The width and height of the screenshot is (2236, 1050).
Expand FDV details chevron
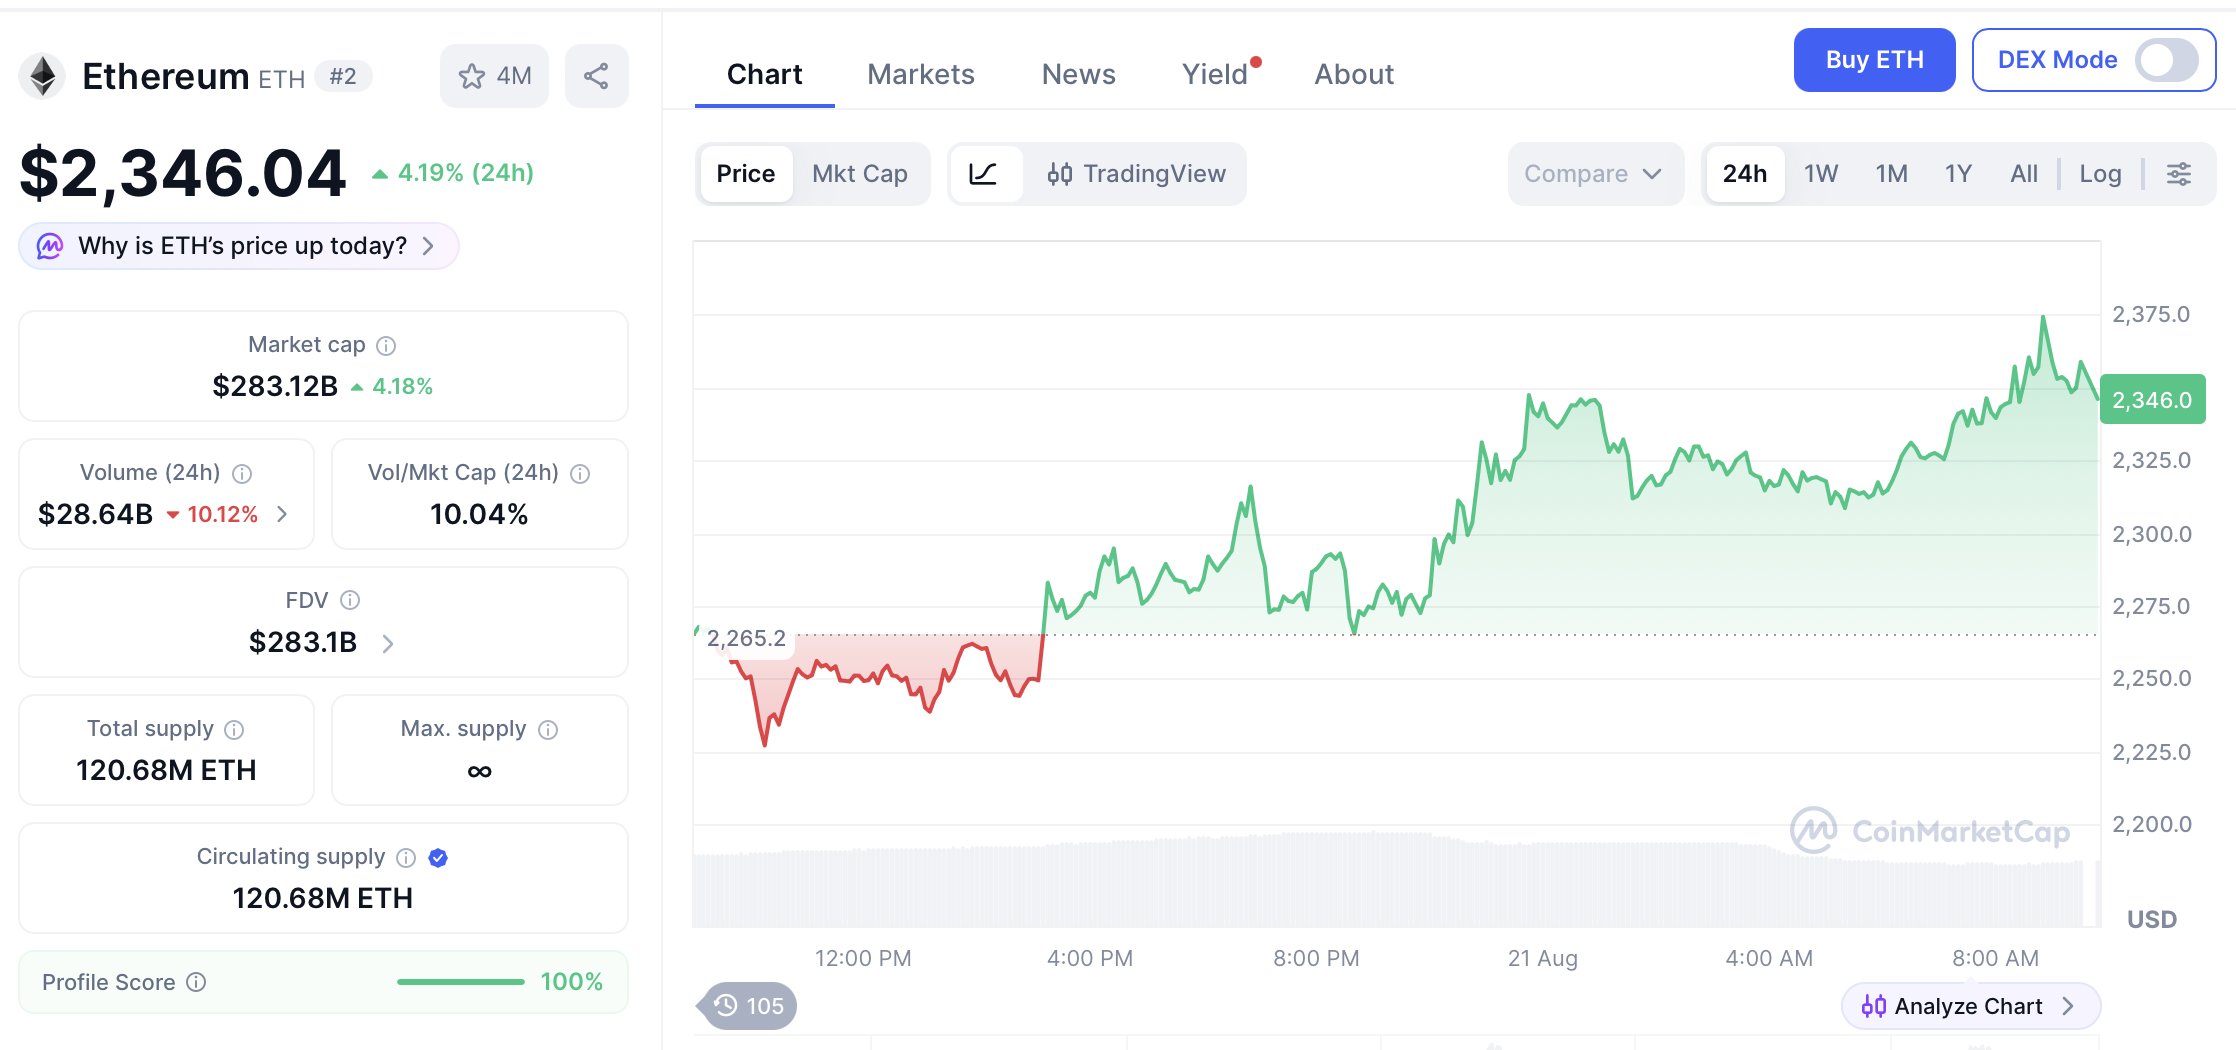[x=388, y=644]
